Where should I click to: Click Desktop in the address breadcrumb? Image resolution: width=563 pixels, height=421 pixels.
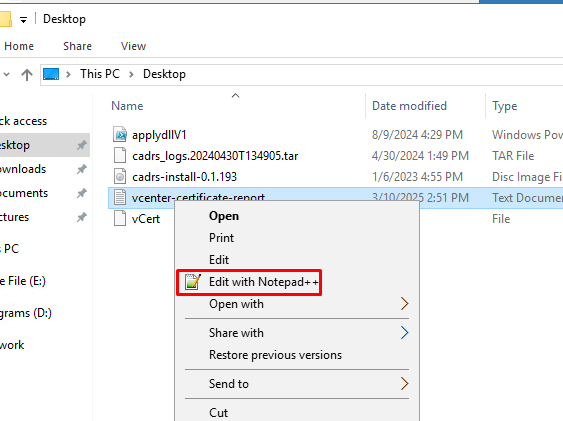point(164,74)
